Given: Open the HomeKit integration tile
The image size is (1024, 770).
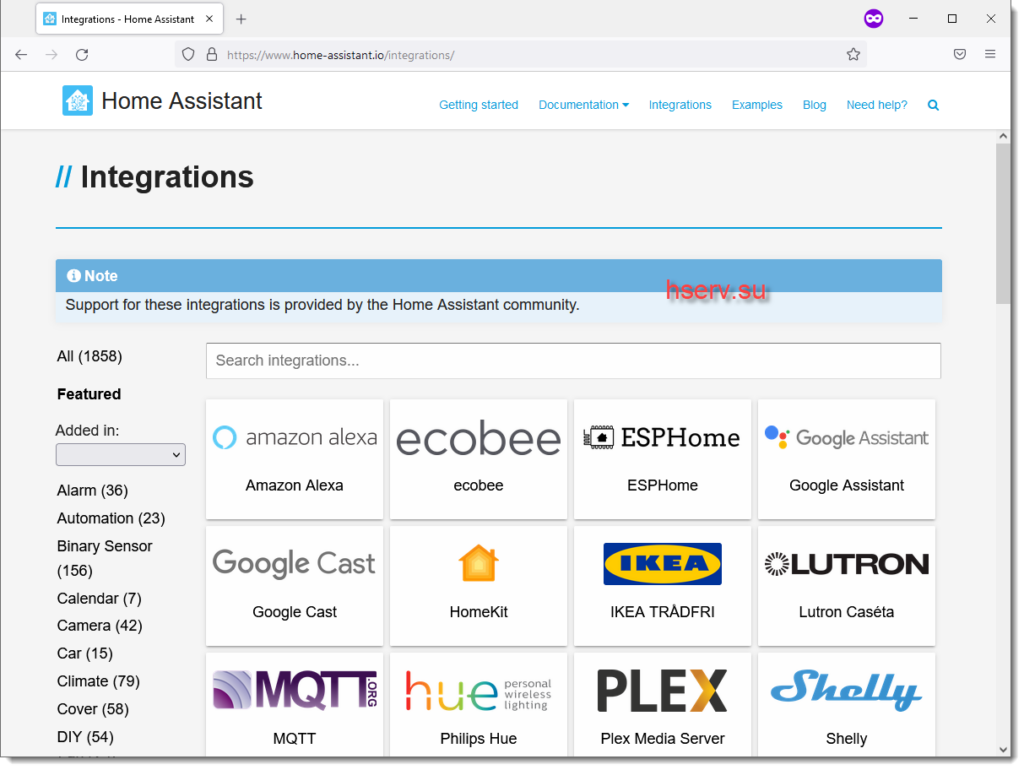Looking at the screenshot, I should pyautogui.click(x=478, y=585).
